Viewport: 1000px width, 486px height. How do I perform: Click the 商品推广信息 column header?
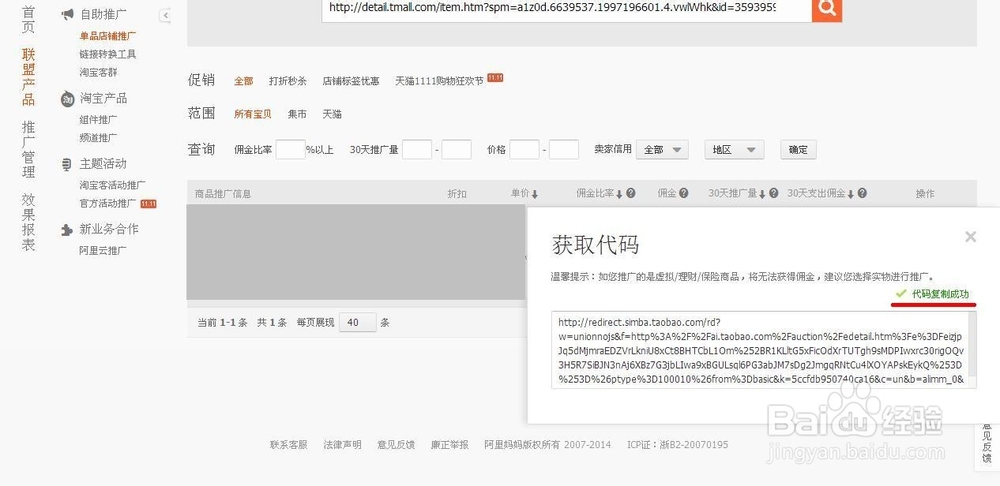coord(223,193)
